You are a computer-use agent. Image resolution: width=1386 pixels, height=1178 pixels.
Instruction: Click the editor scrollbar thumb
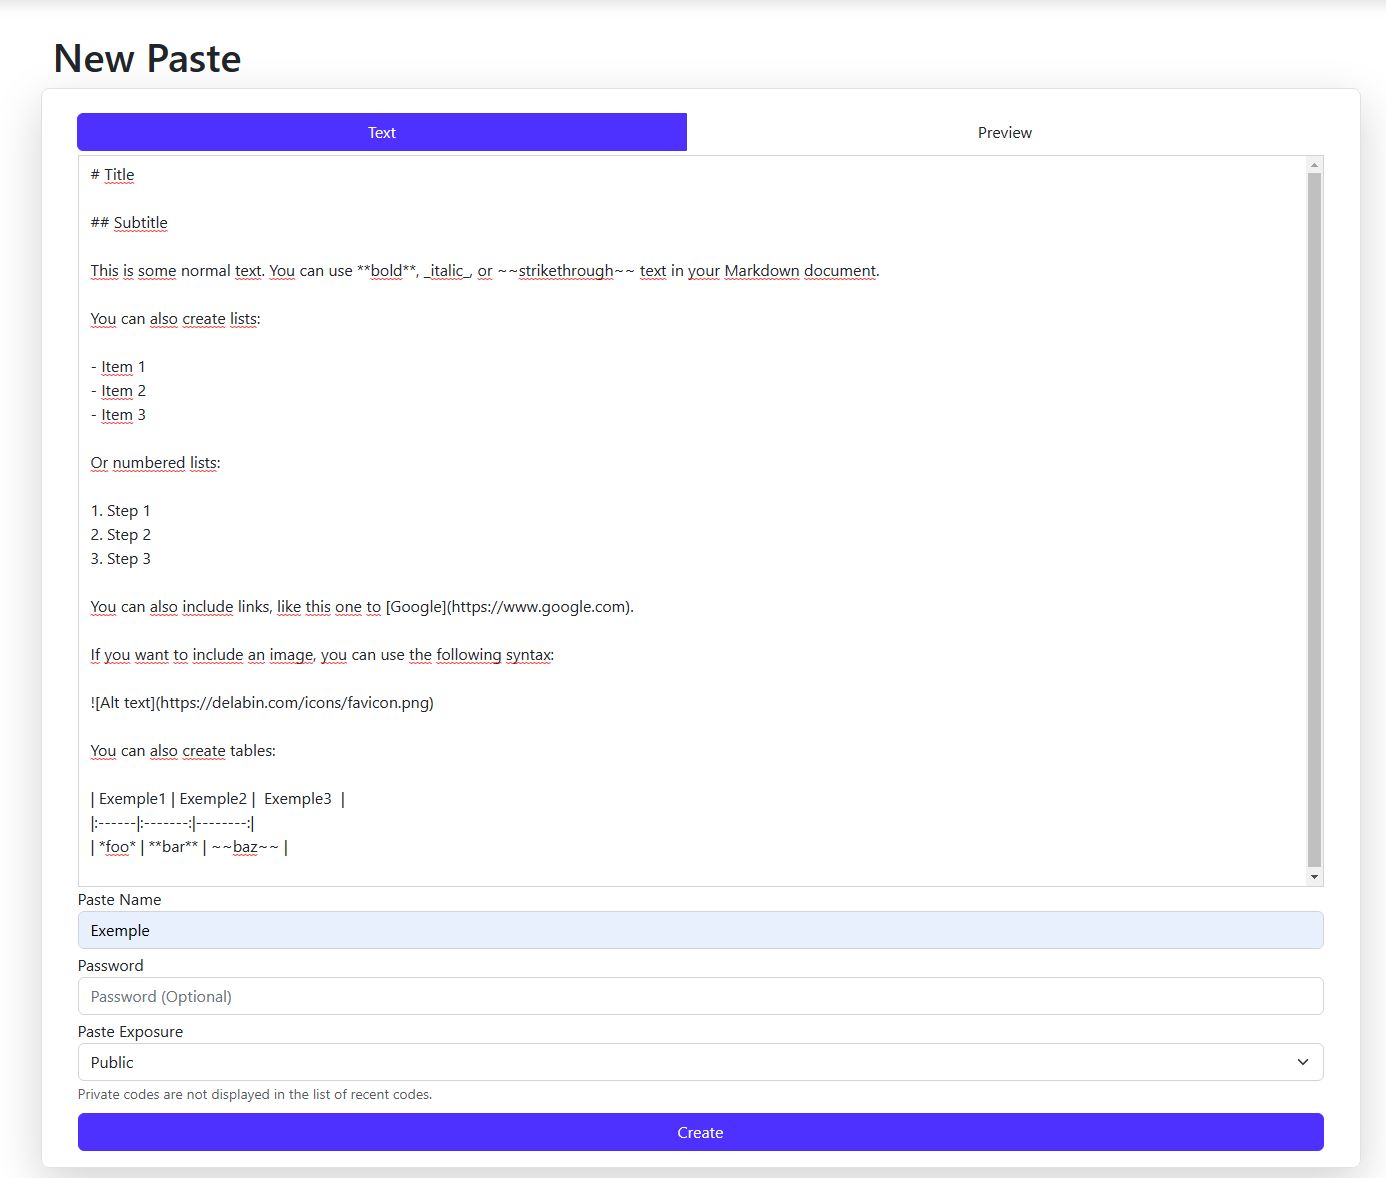[x=1313, y=520]
